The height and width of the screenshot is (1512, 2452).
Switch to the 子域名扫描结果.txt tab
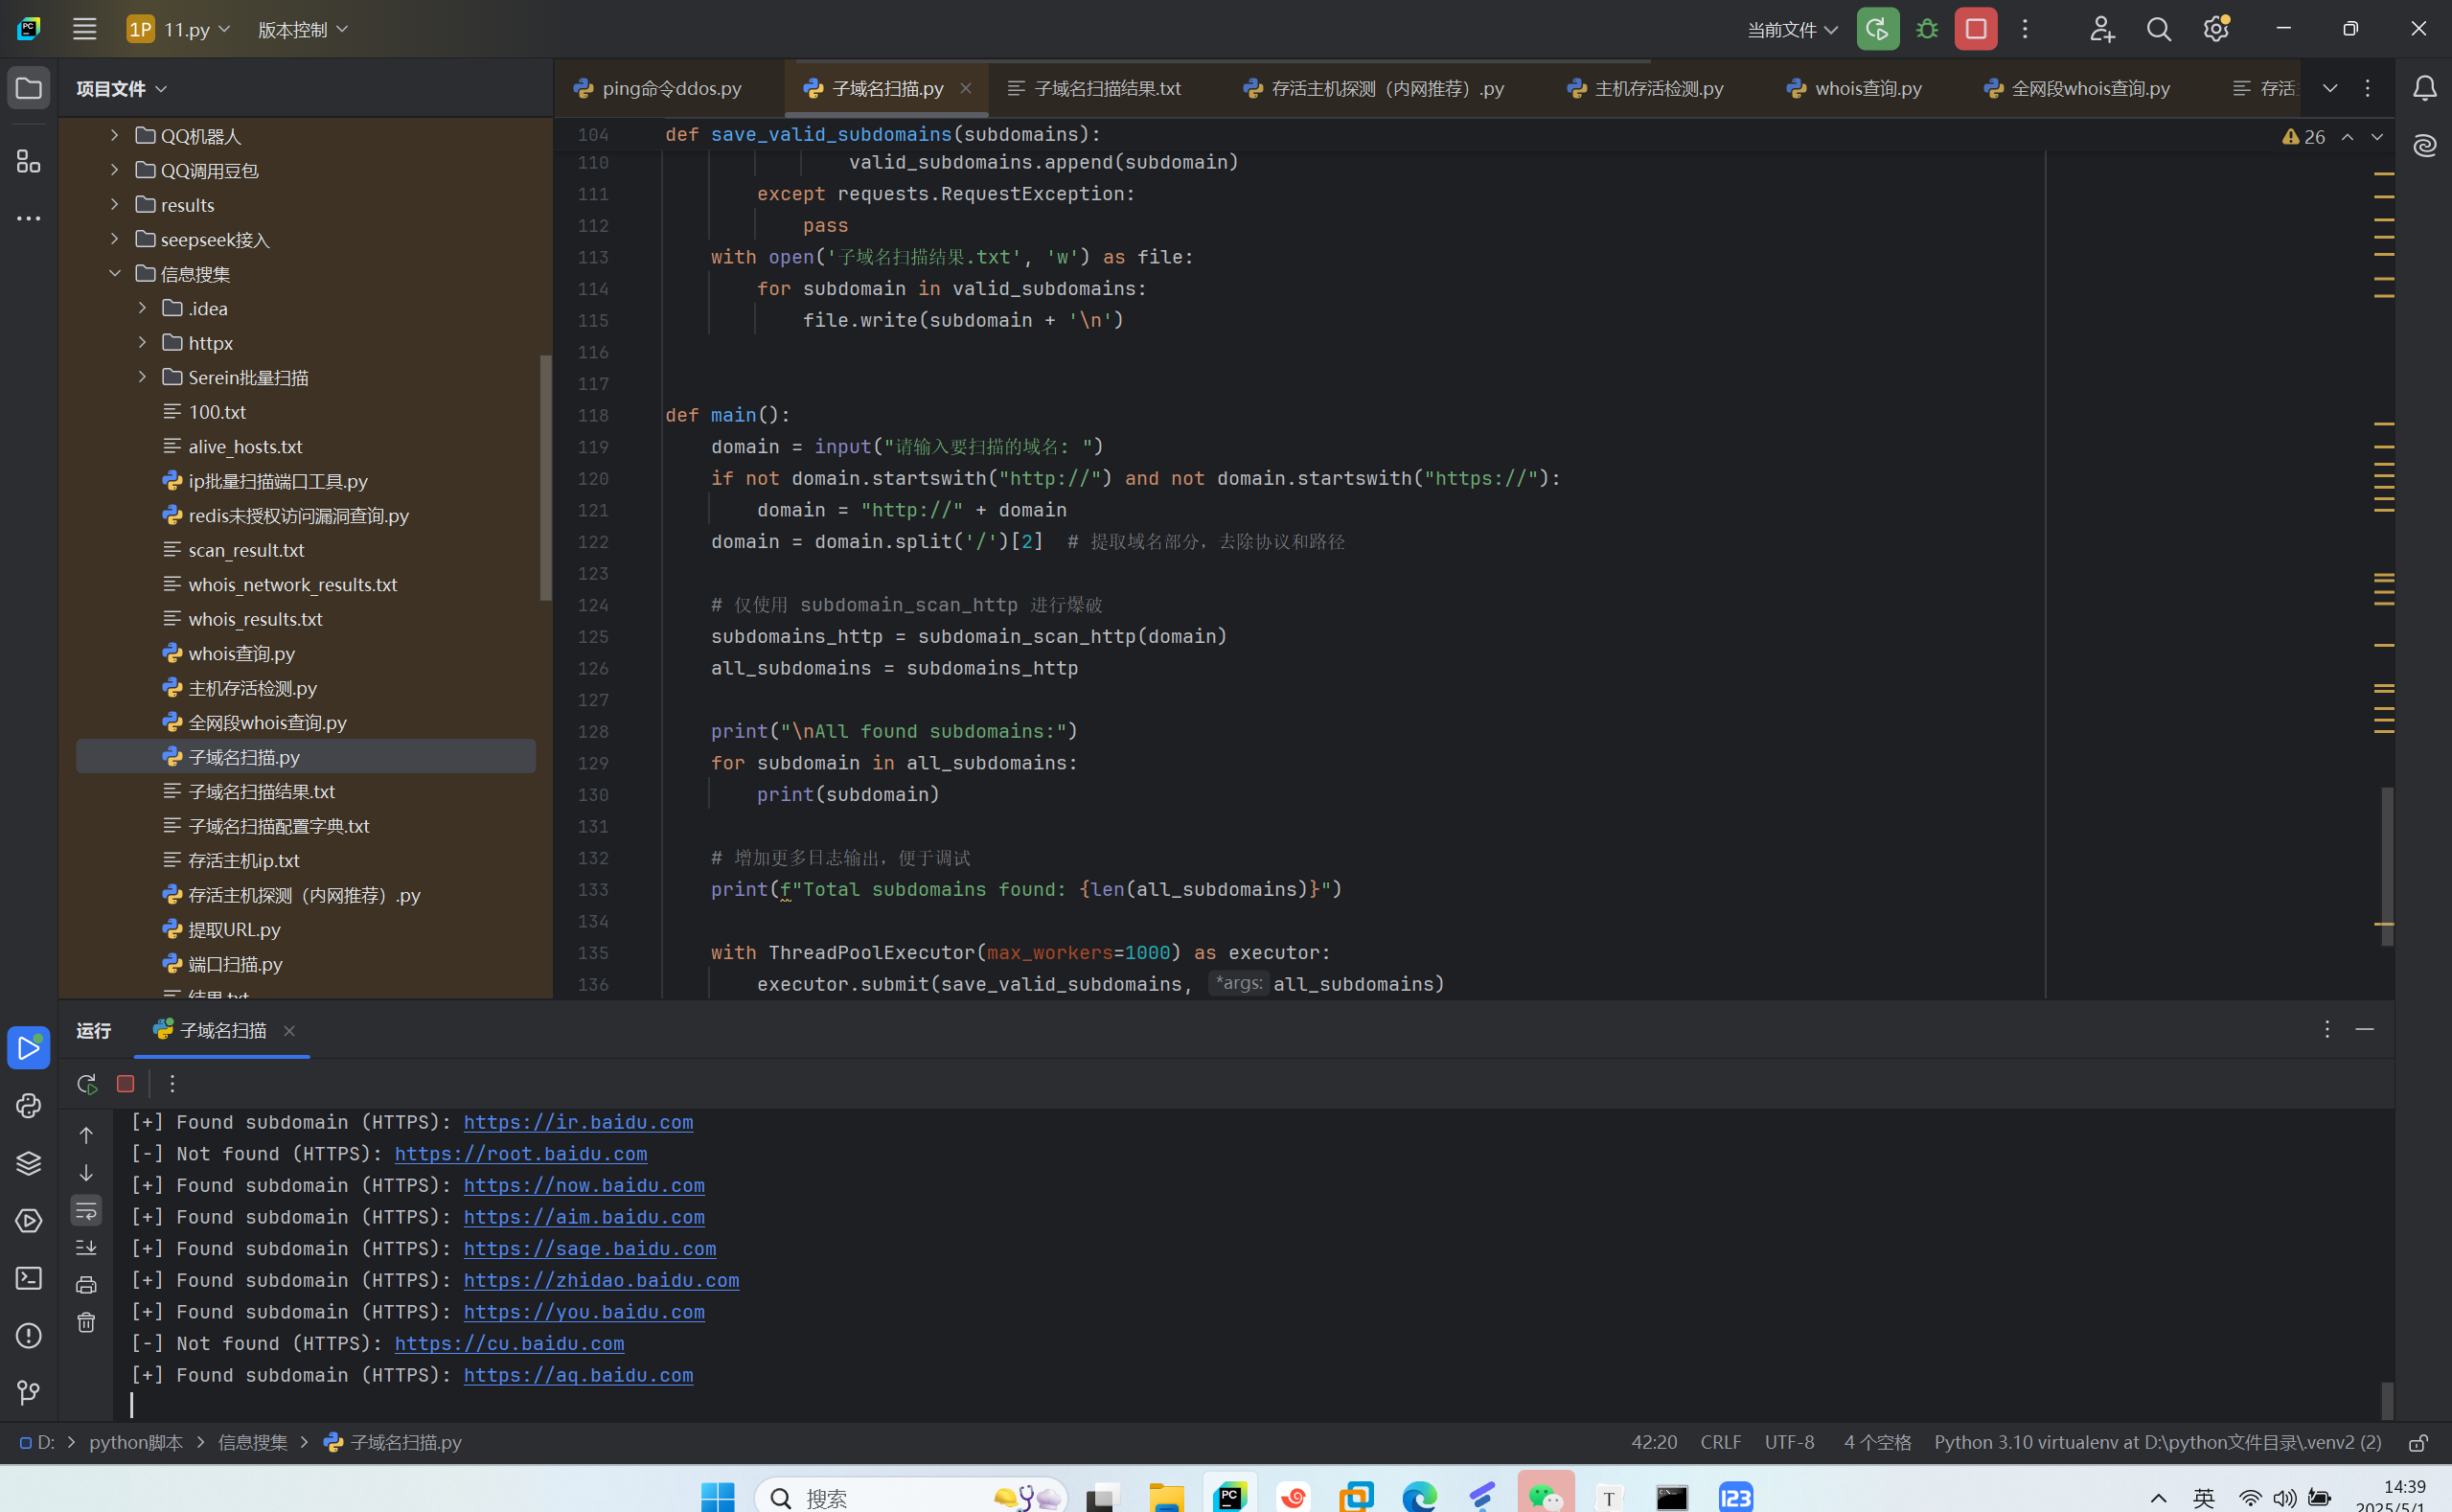point(1106,88)
